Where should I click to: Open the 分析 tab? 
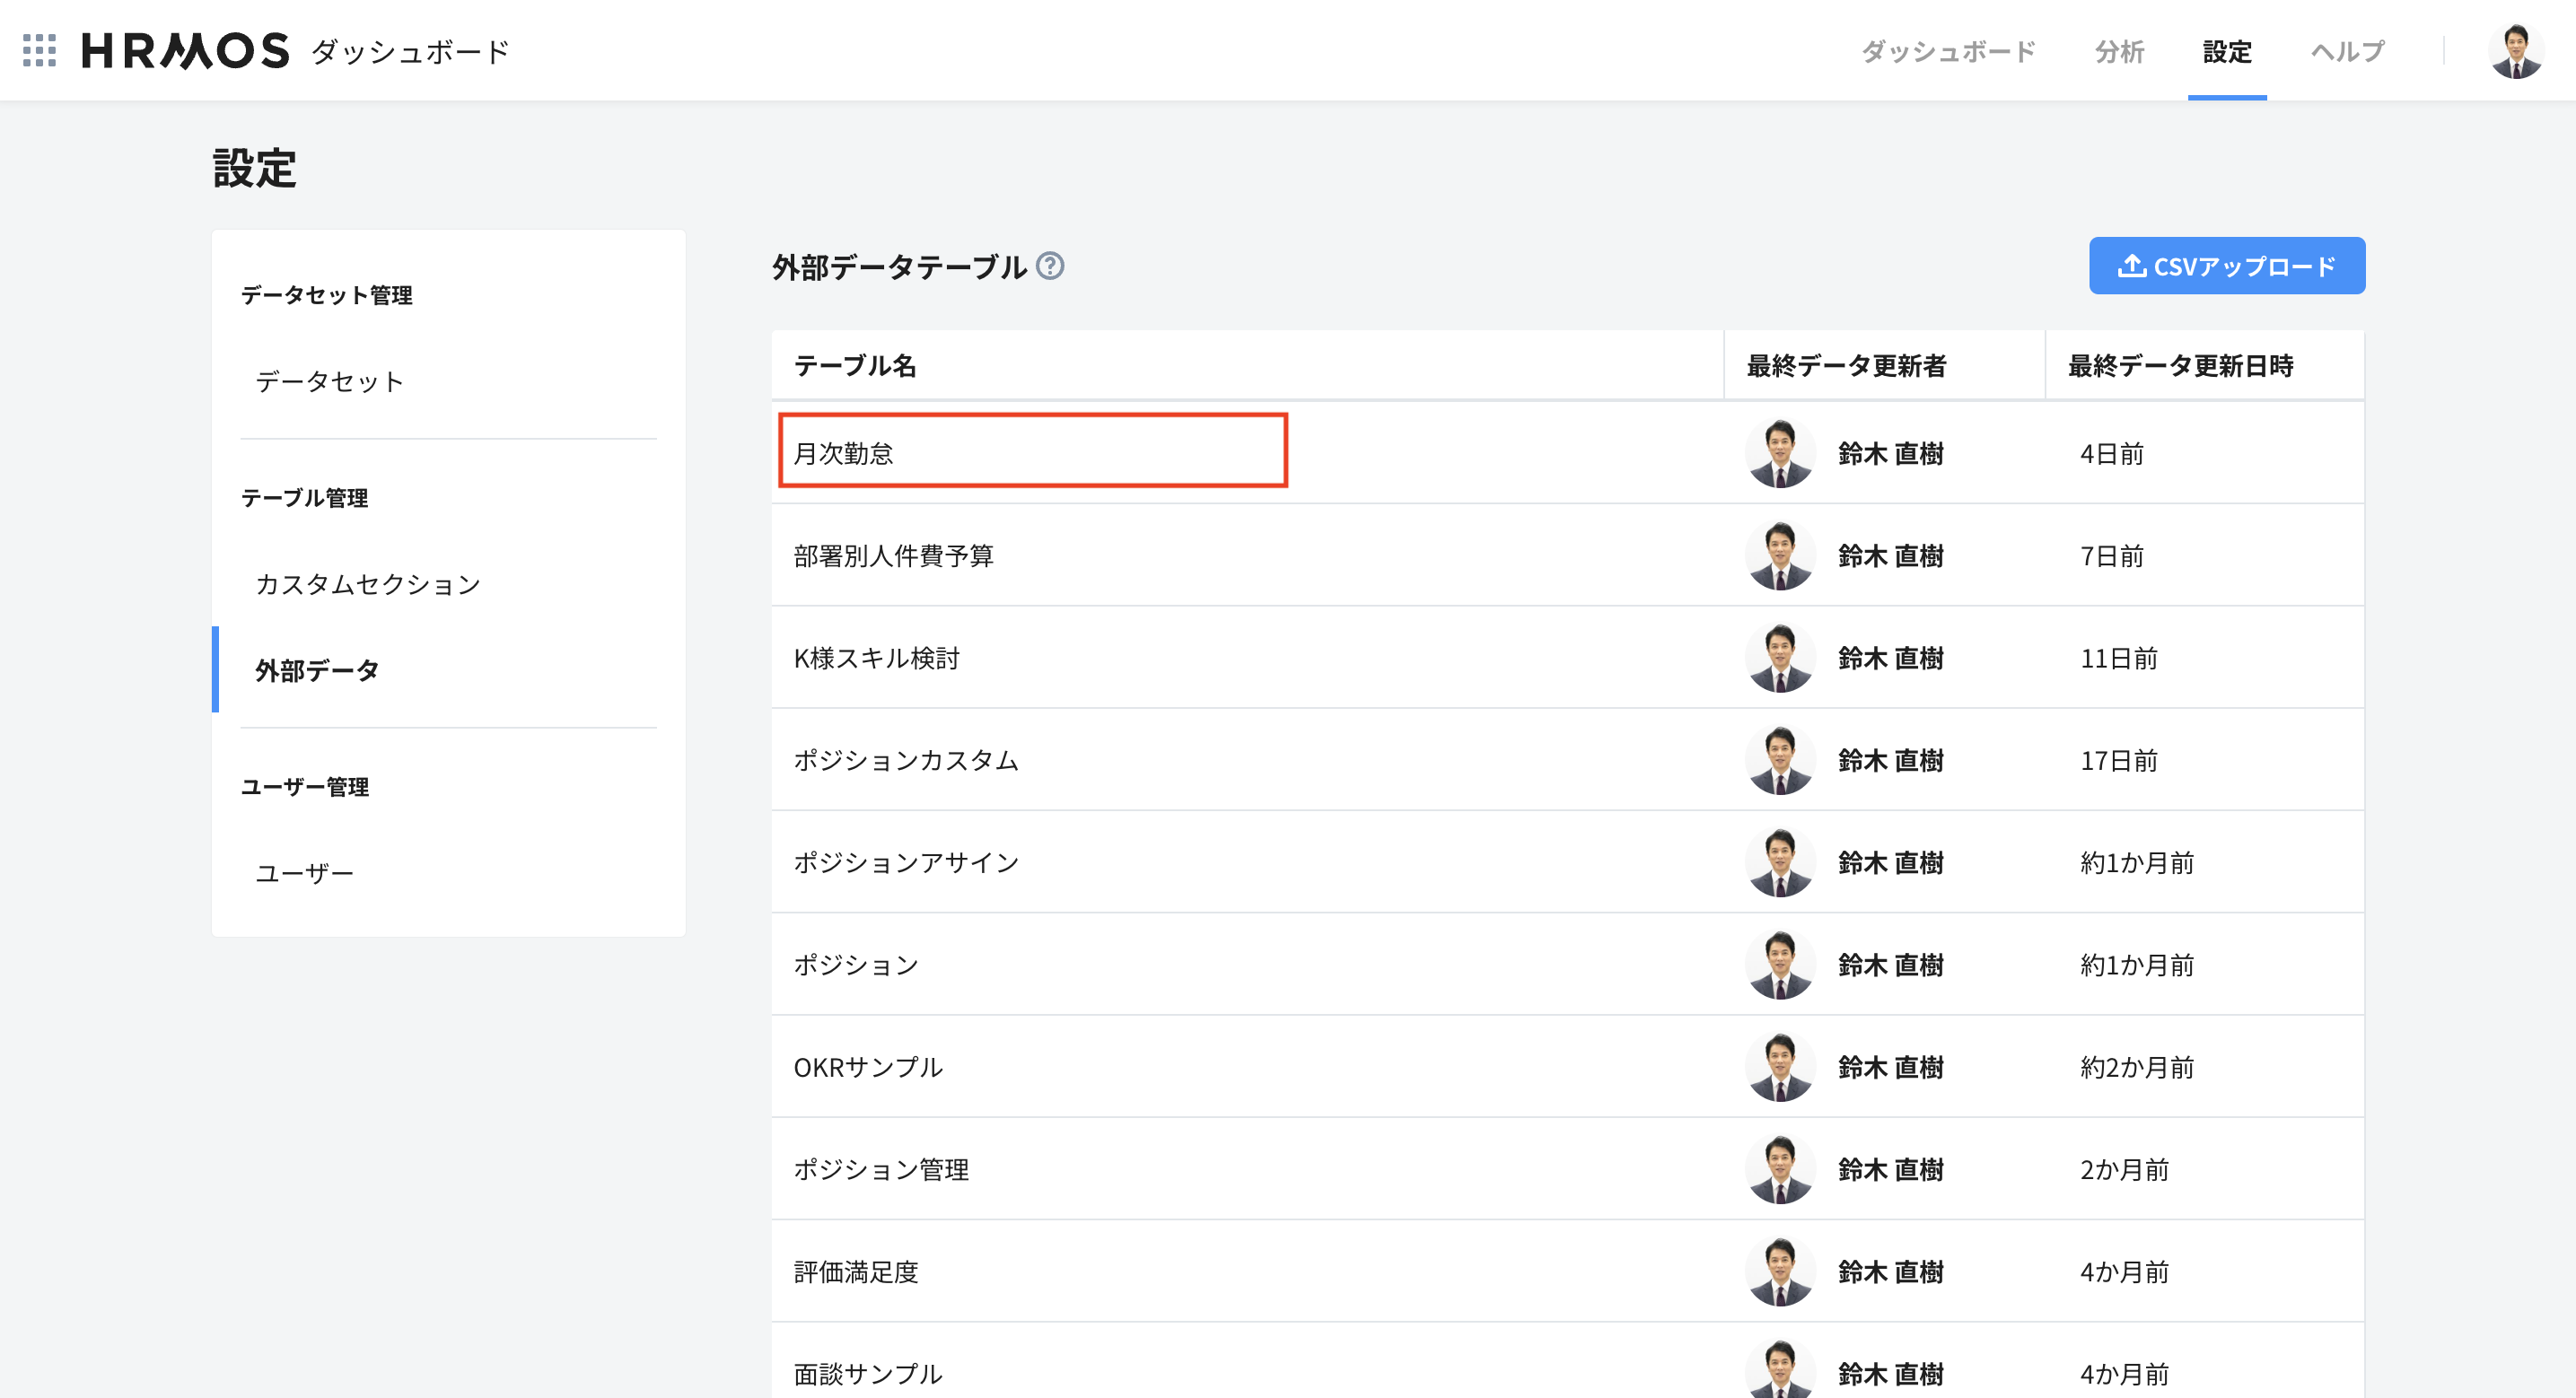[x=2119, y=51]
